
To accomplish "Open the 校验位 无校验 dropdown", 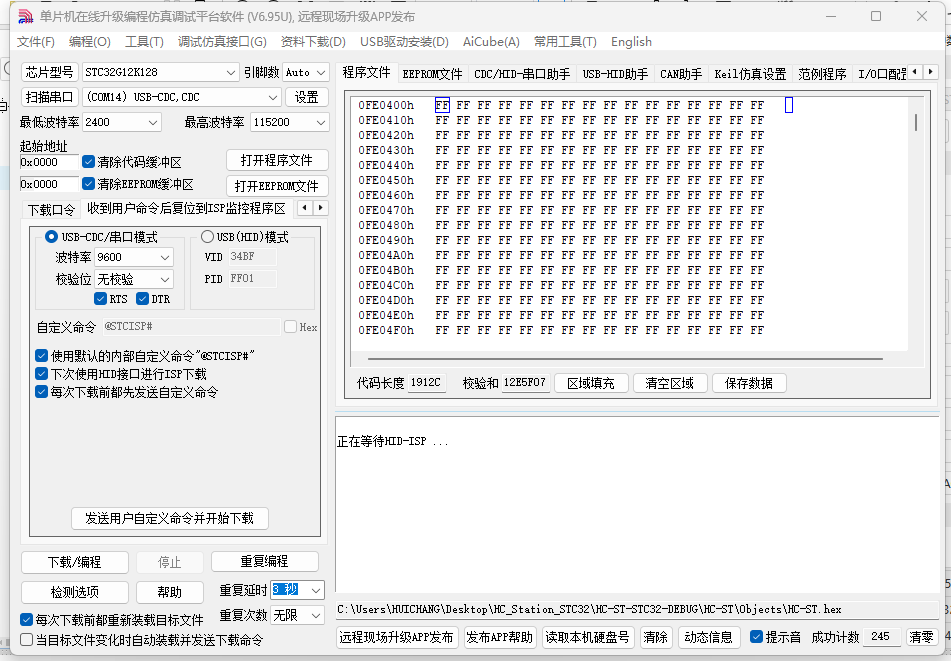I will pos(165,279).
